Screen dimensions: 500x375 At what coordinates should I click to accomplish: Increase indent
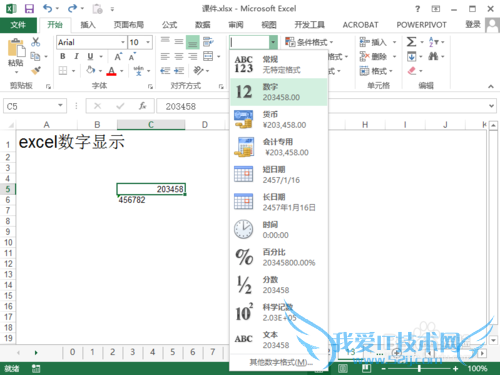[179, 71]
